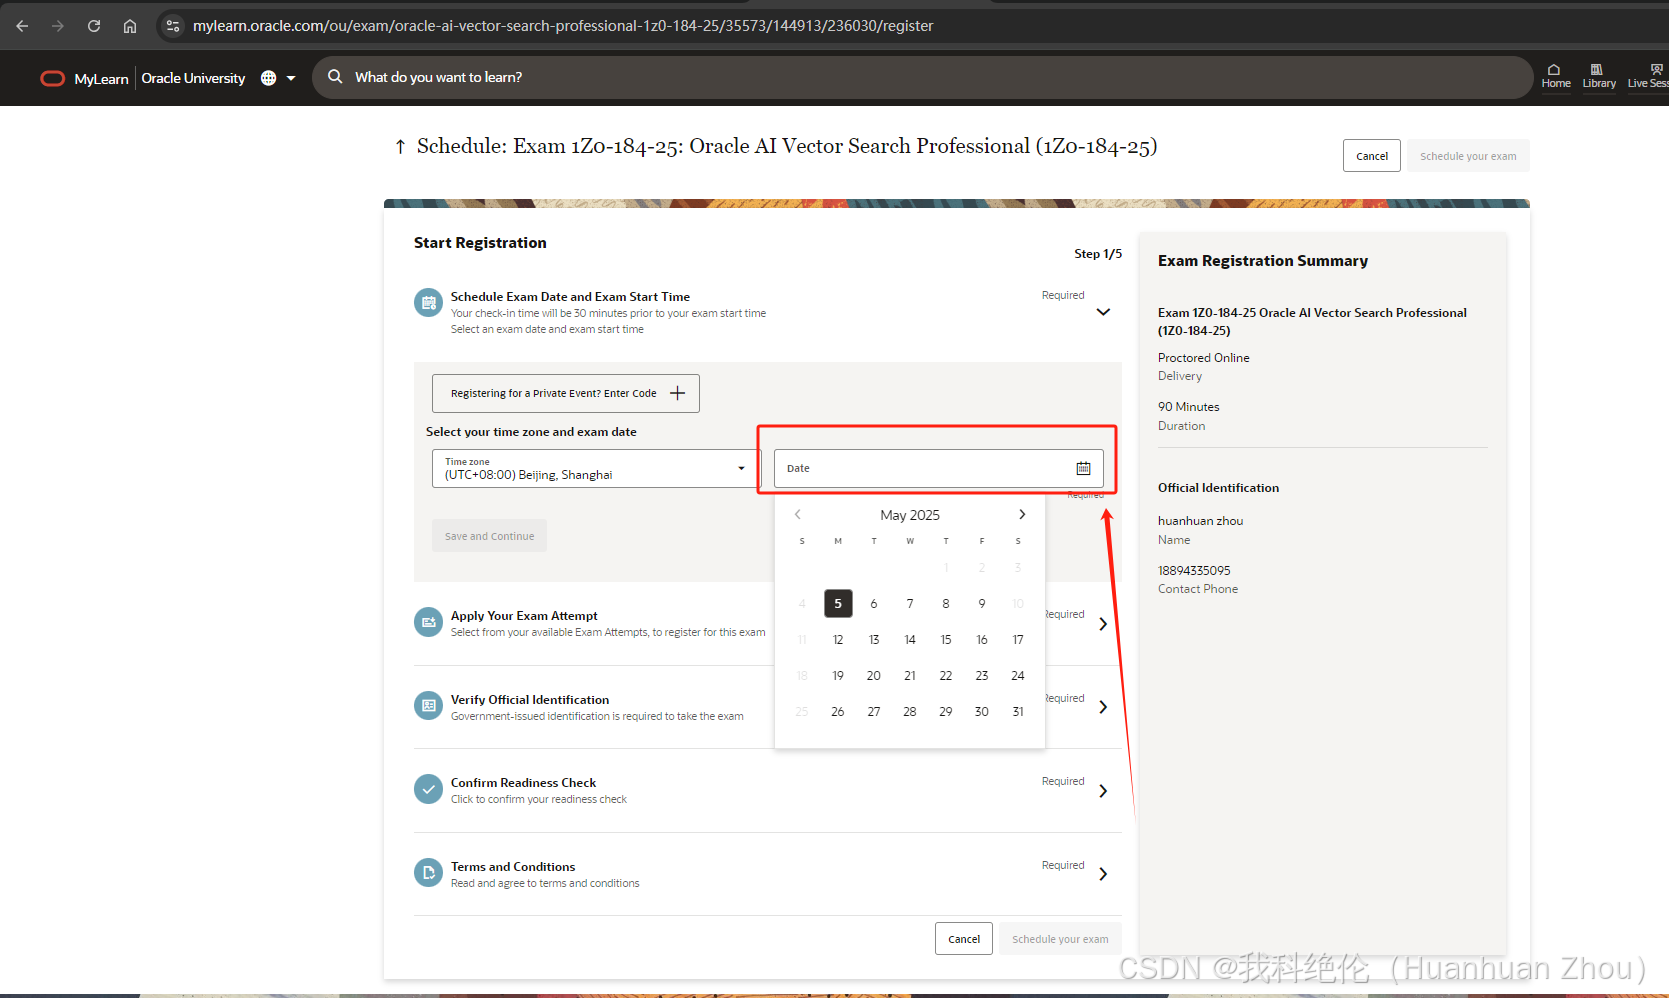Open Live Sessions in top navigation
The image size is (1669, 998).
click(1648, 77)
